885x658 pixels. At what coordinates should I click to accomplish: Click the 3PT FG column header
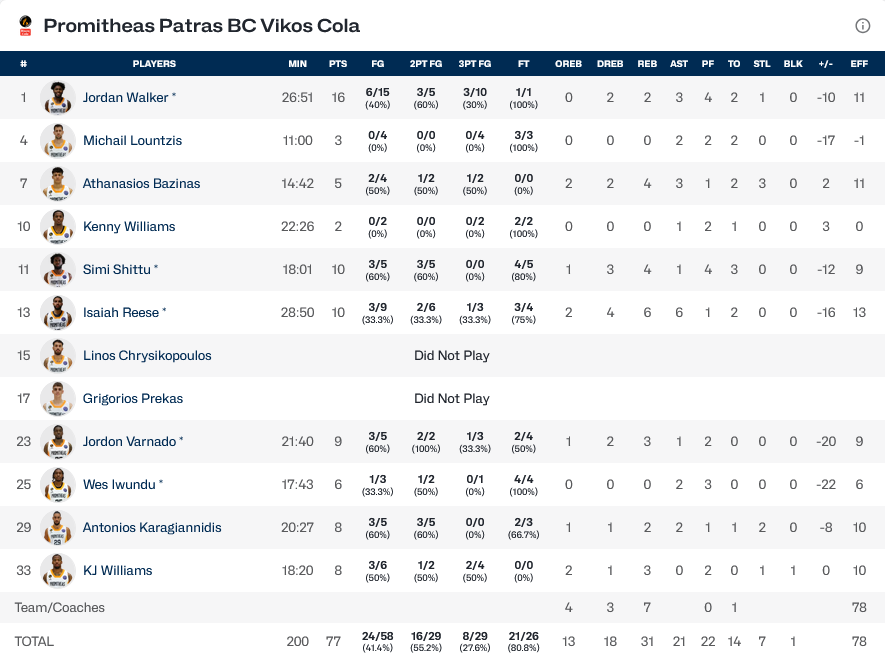coord(474,64)
